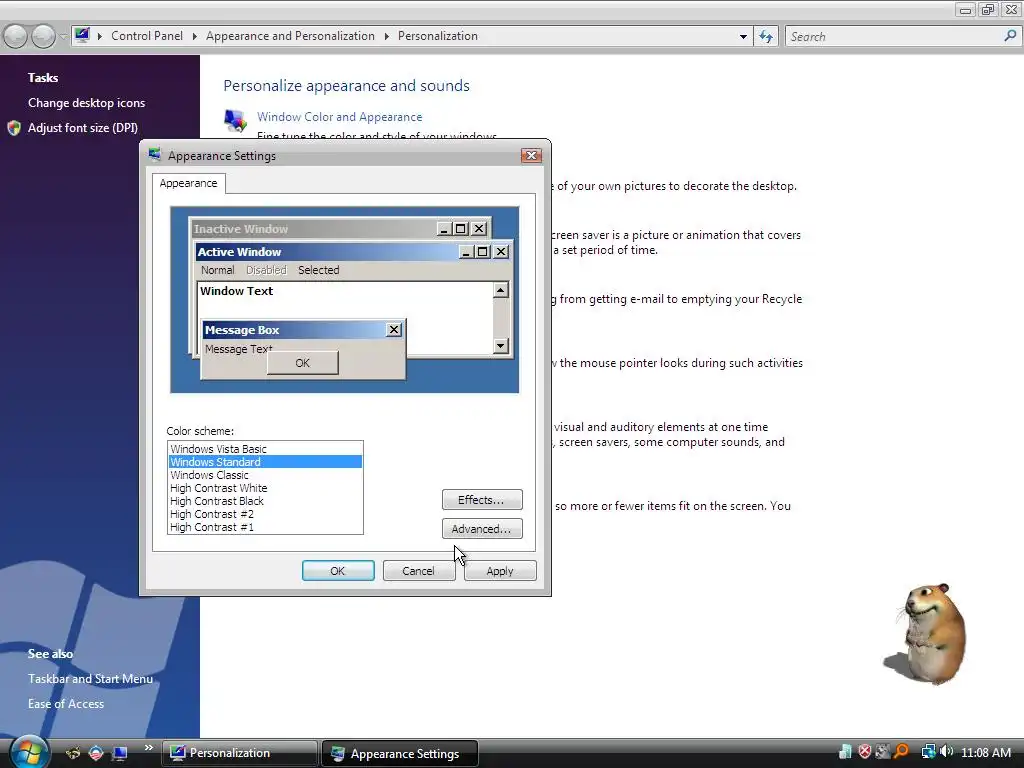Click preview scrollbar down arrow
Screen dimensions: 1024x768
(501, 345)
